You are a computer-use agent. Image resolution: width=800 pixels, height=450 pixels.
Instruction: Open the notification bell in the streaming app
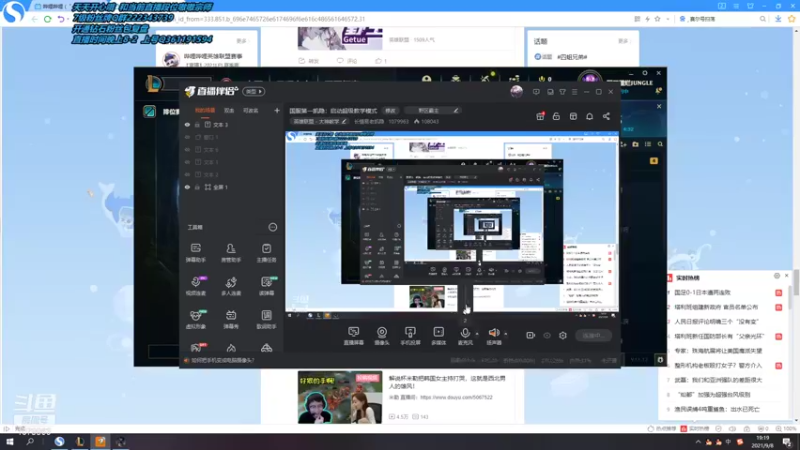click(x=589, y=116)
